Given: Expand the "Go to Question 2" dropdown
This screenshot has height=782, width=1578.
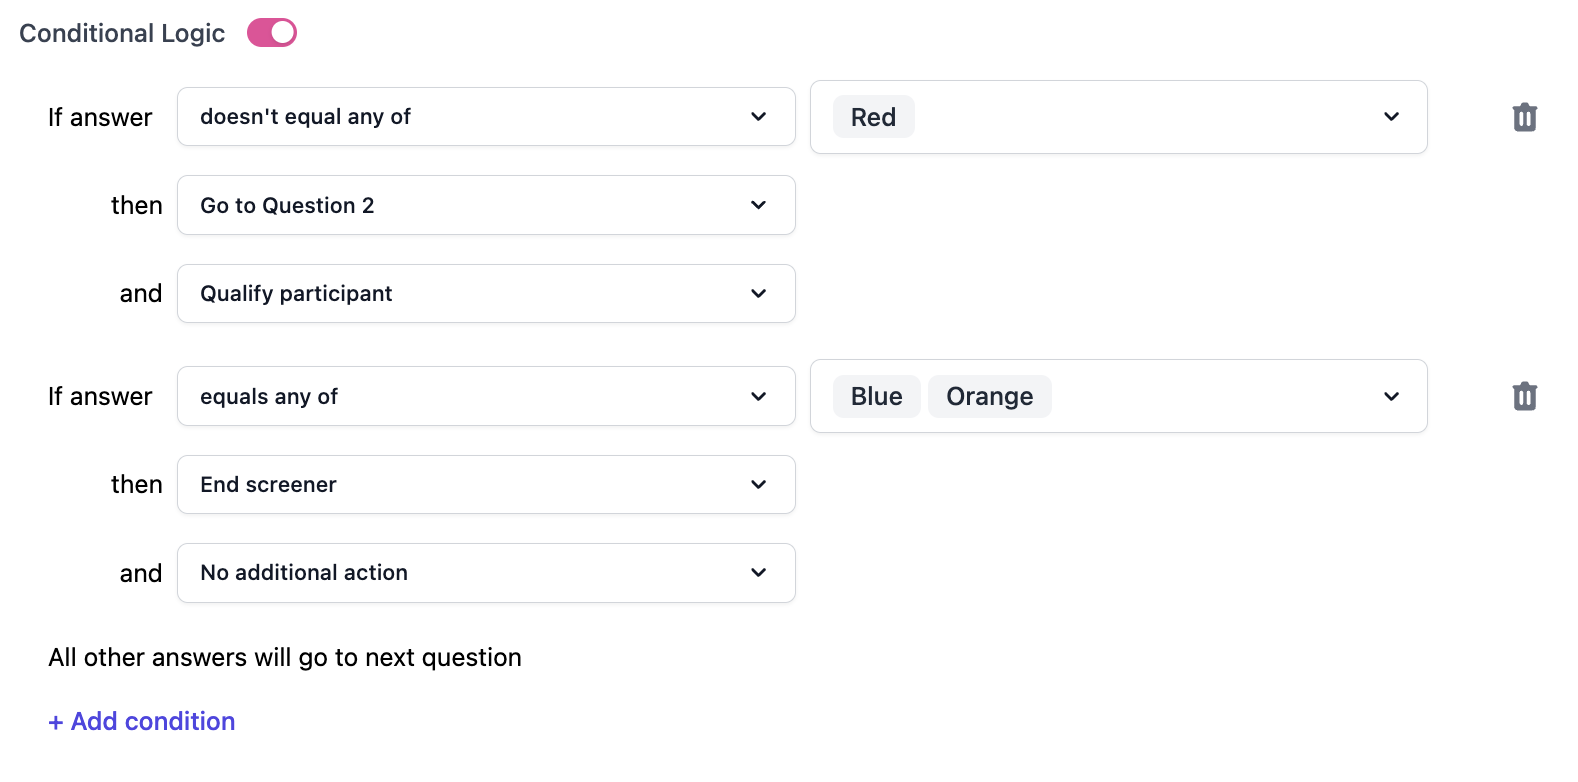Looking at the screenshot, I should (485, 205).
